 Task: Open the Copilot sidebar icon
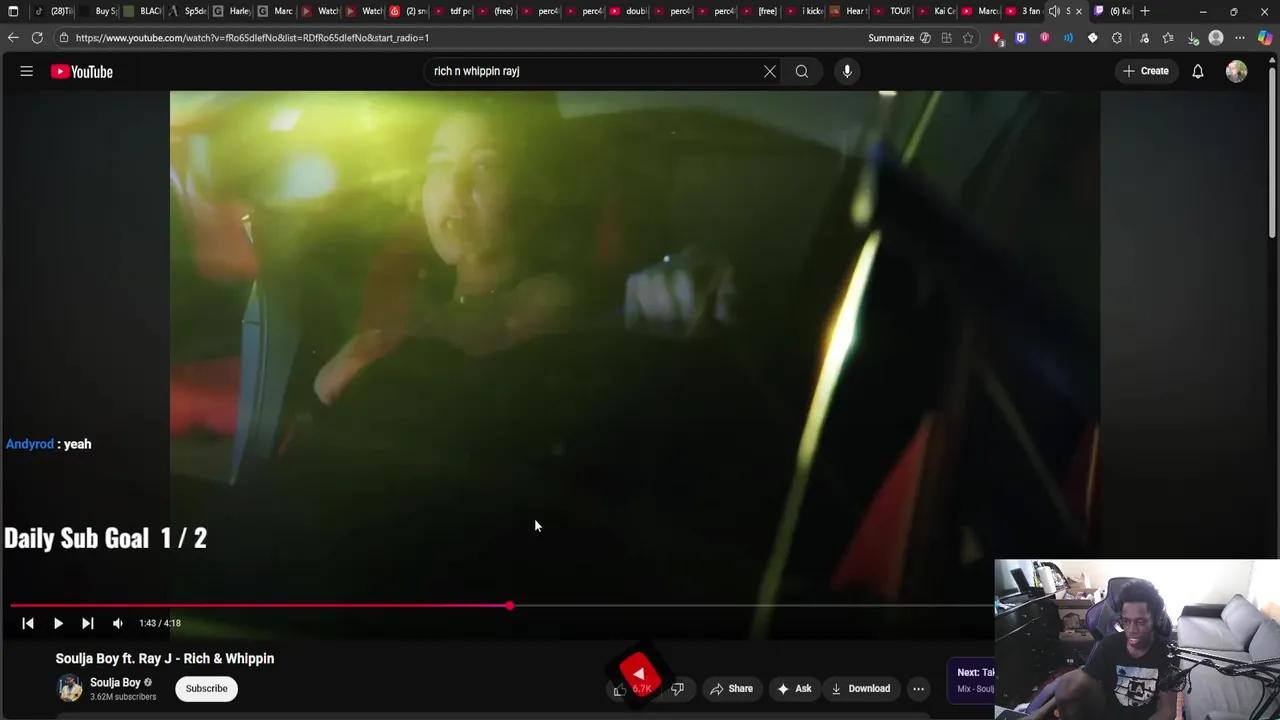tap(1265, 38)
